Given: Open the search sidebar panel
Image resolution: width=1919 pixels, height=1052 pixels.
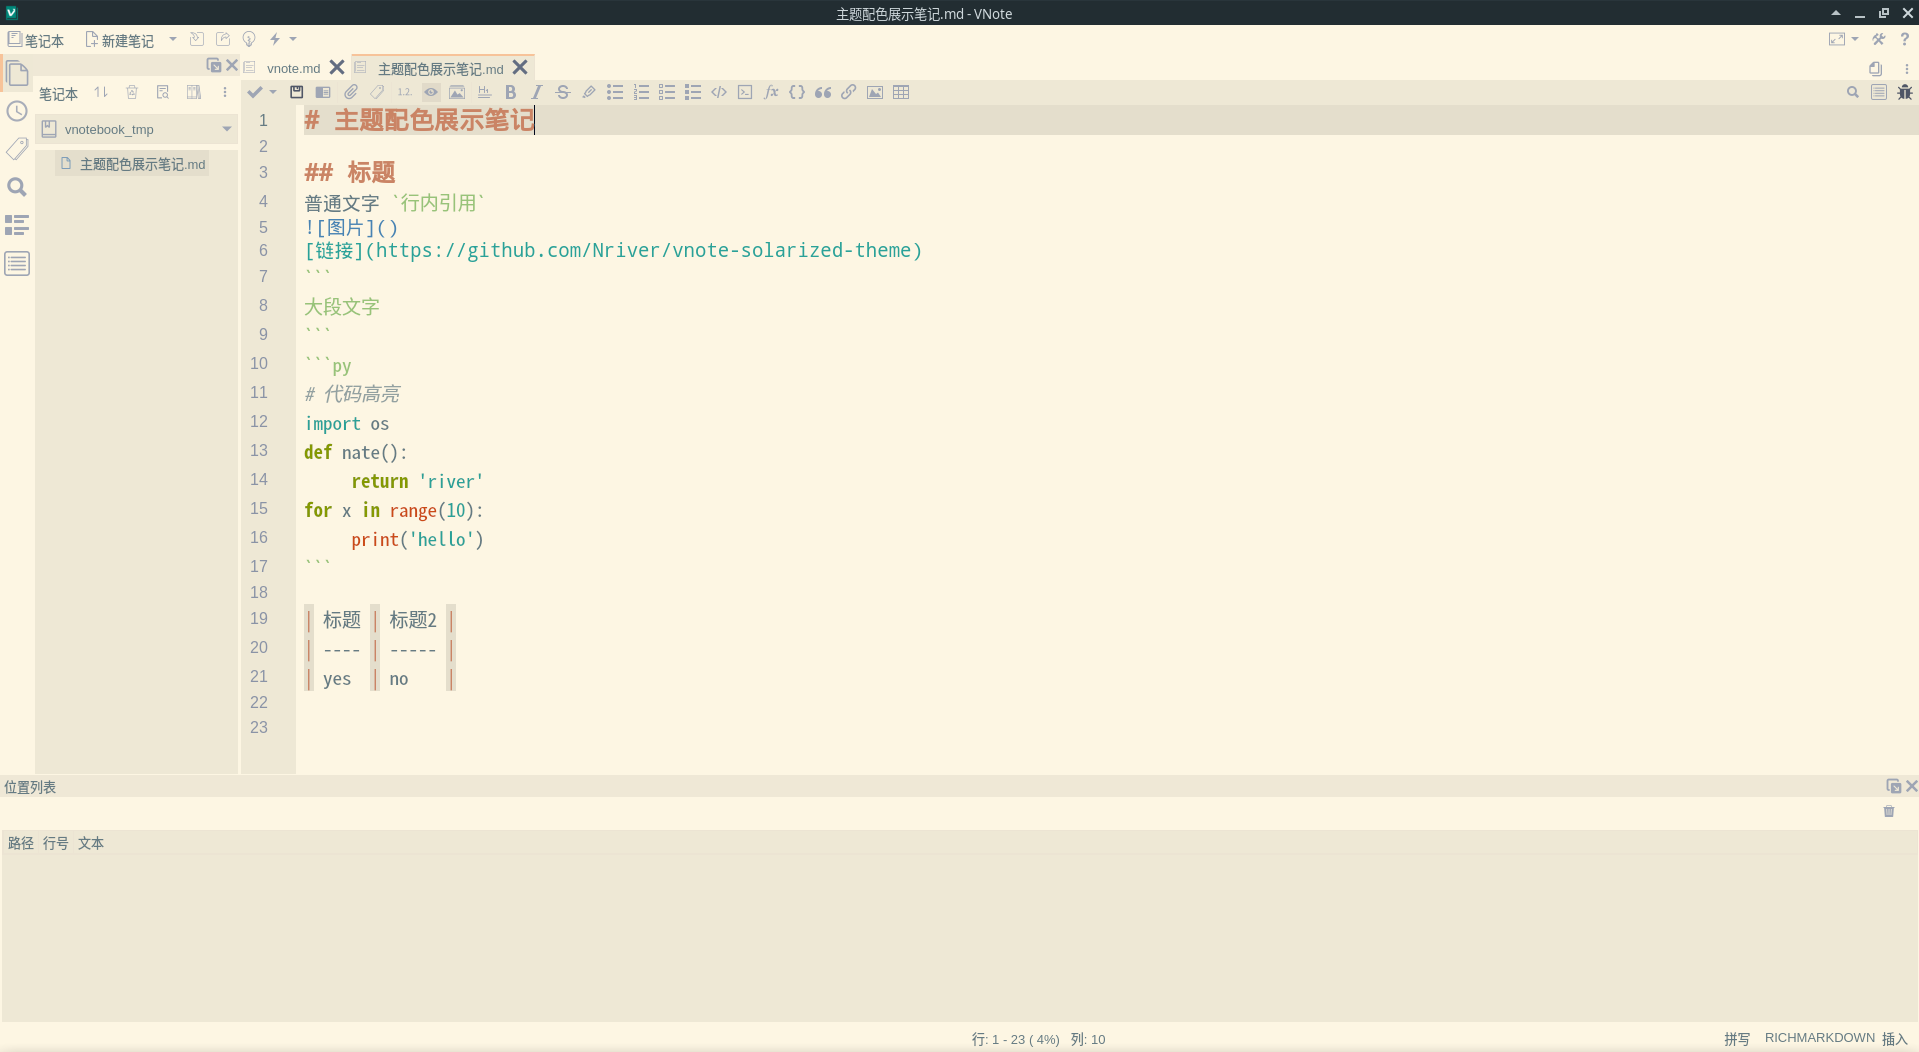Looking at the screenshot, I should [17, 187].
